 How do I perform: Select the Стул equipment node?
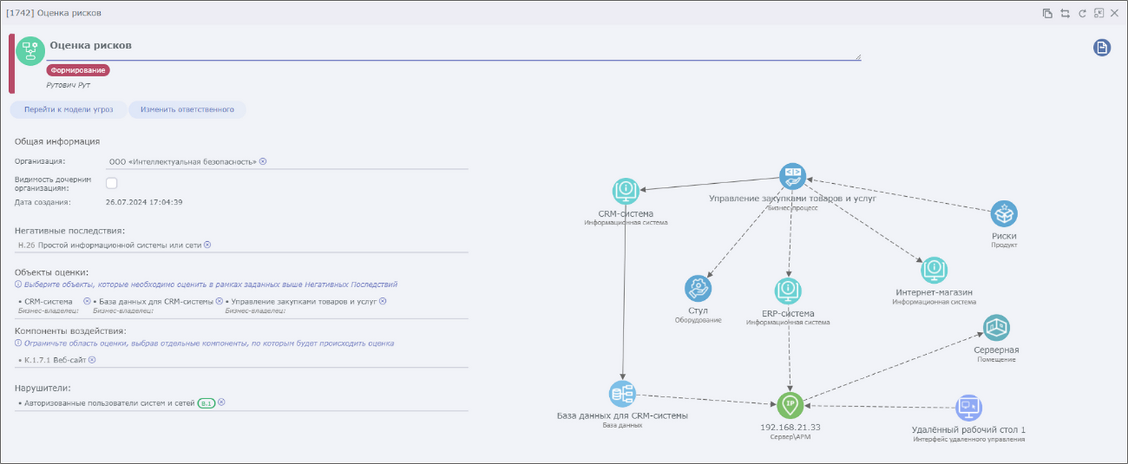698,289
